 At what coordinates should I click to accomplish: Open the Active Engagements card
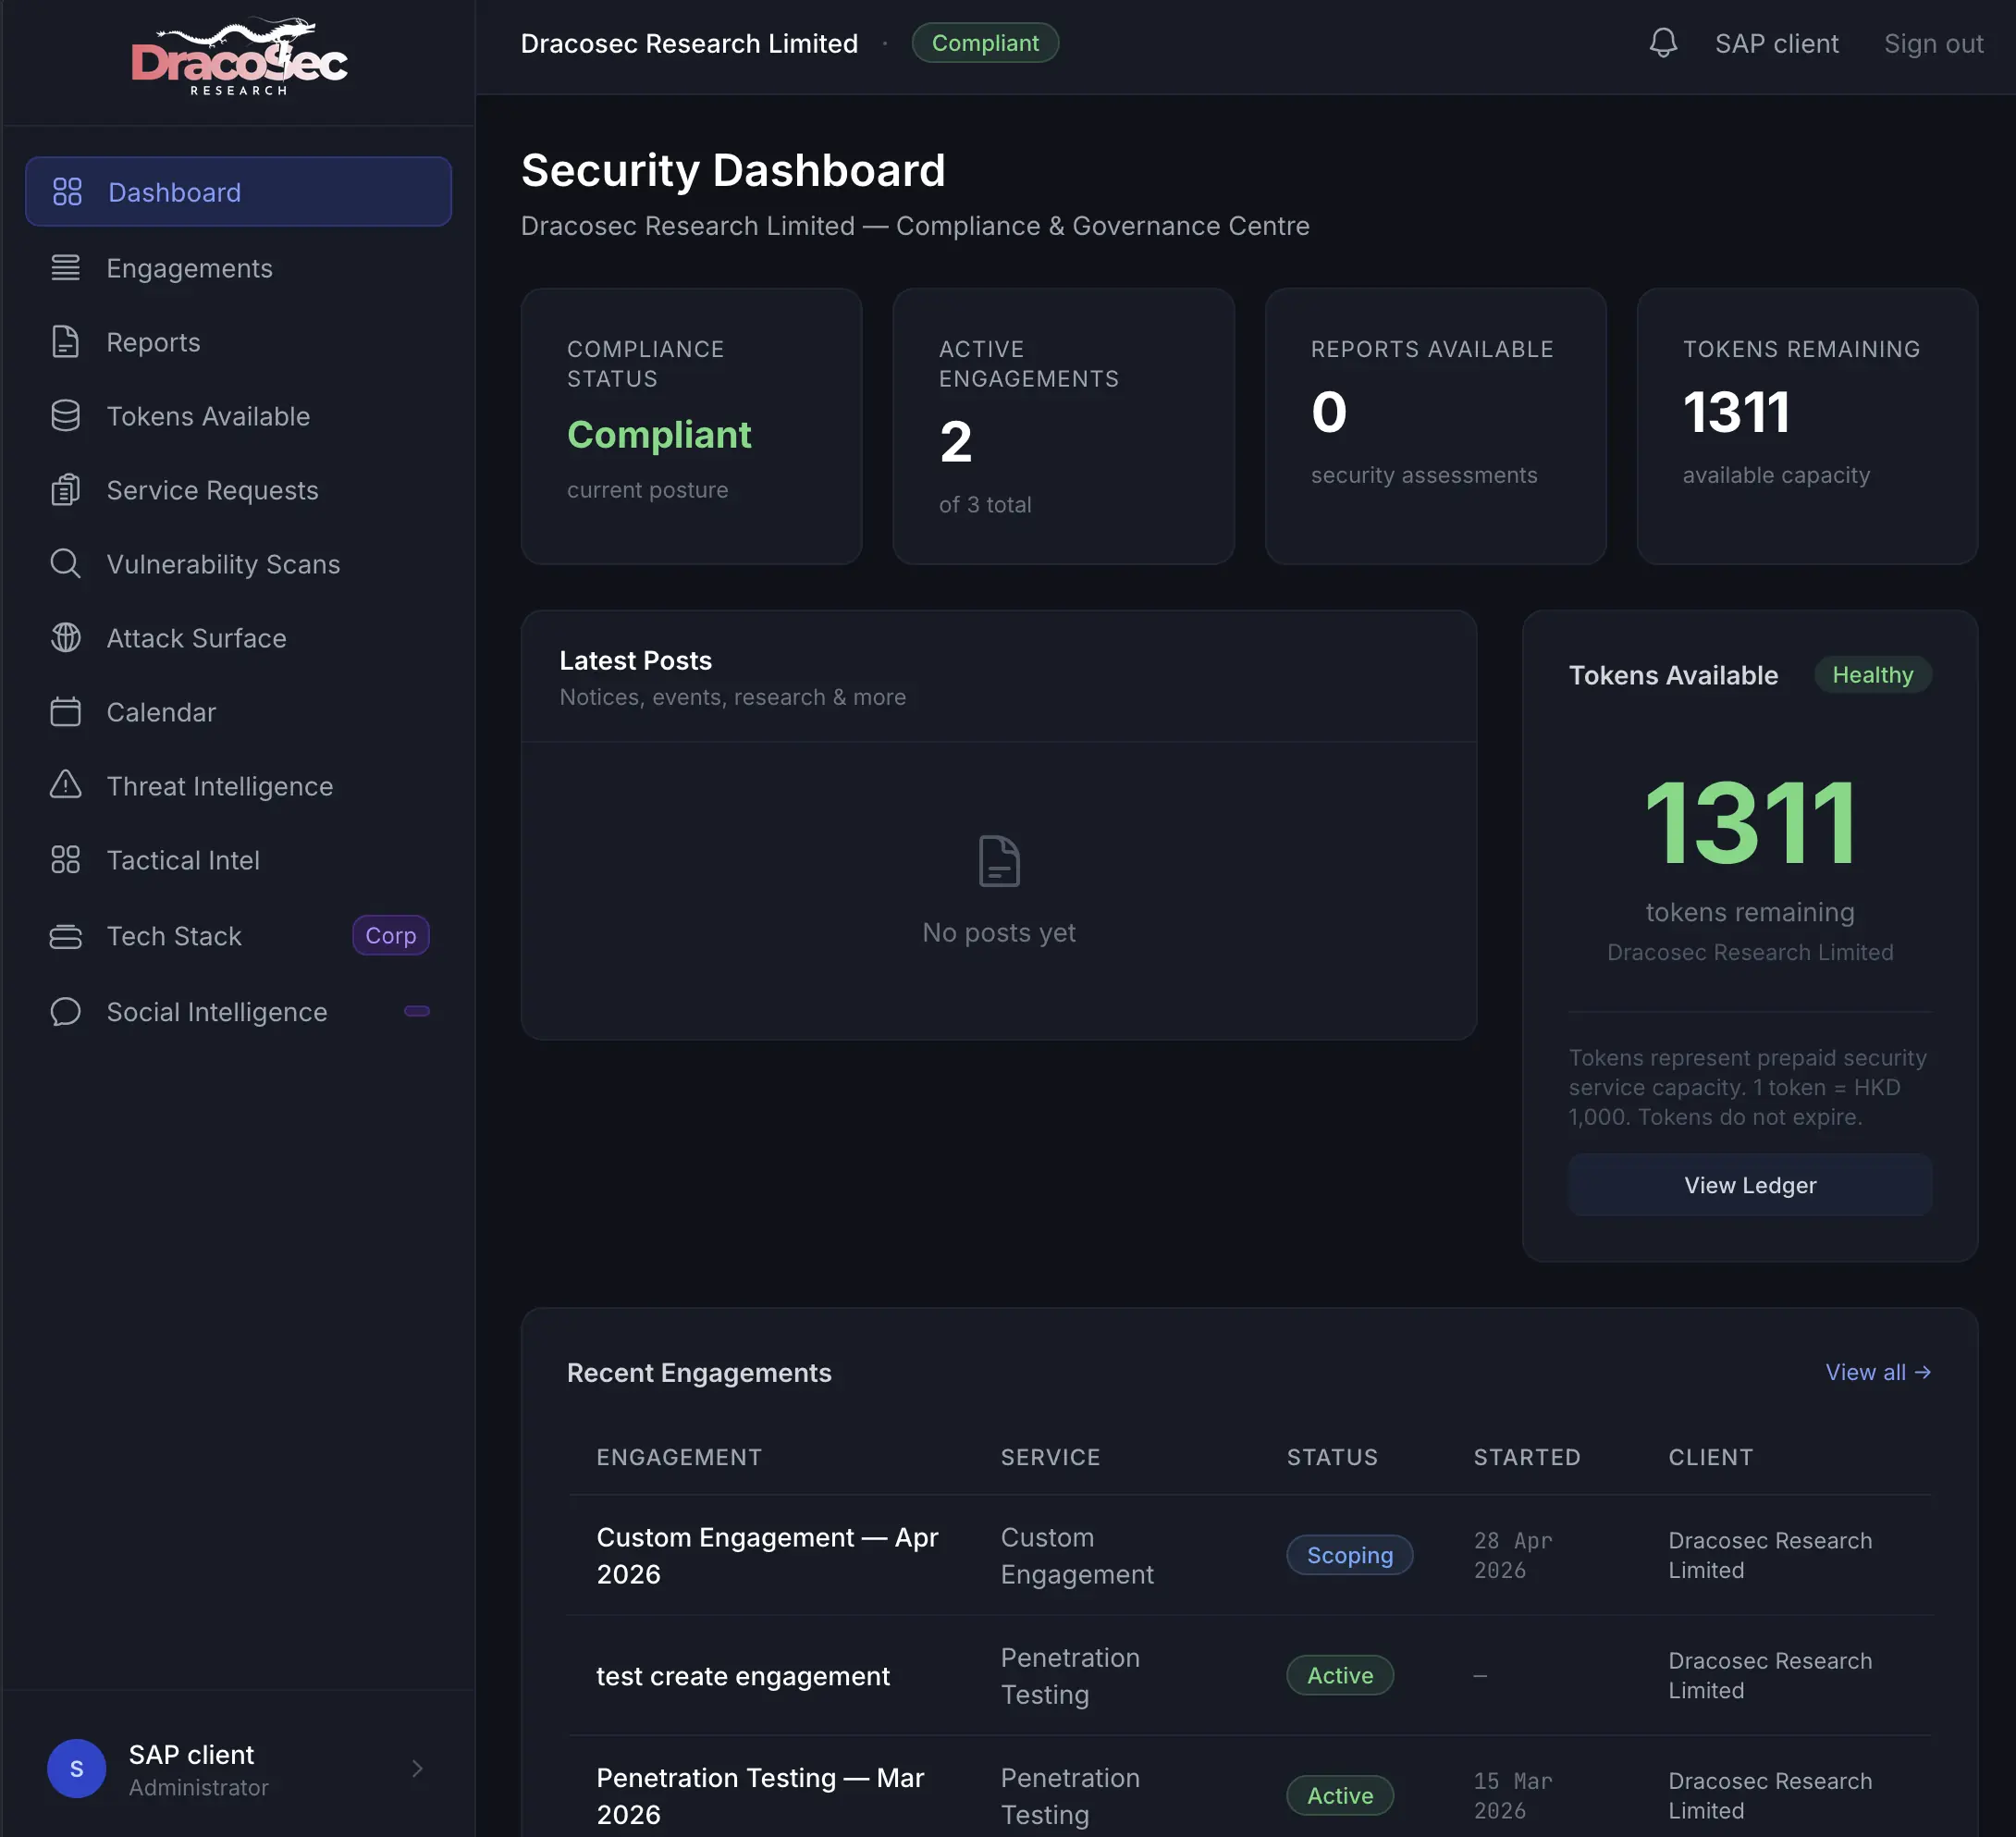click(x=1063, y=426)
